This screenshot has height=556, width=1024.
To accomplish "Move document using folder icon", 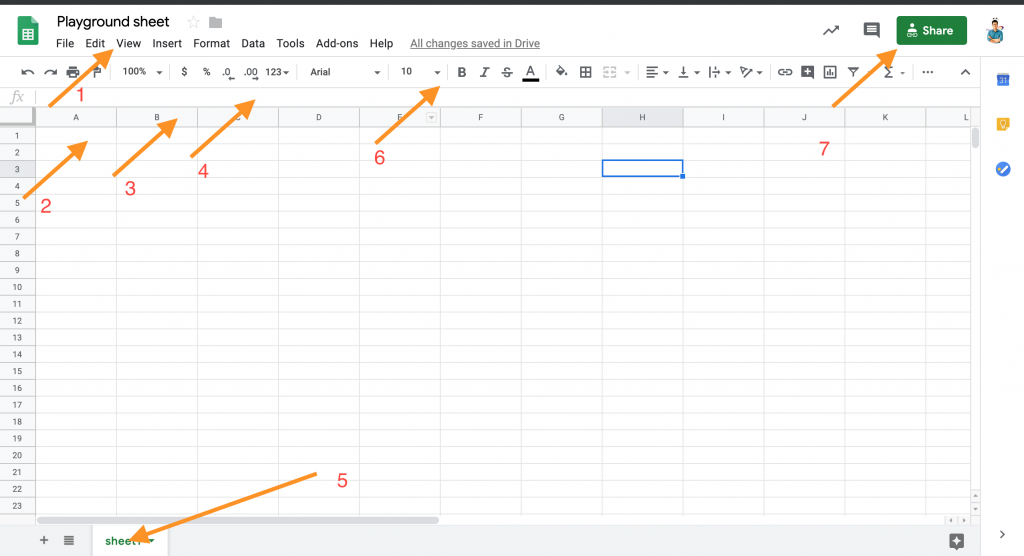I will point(216,22).
